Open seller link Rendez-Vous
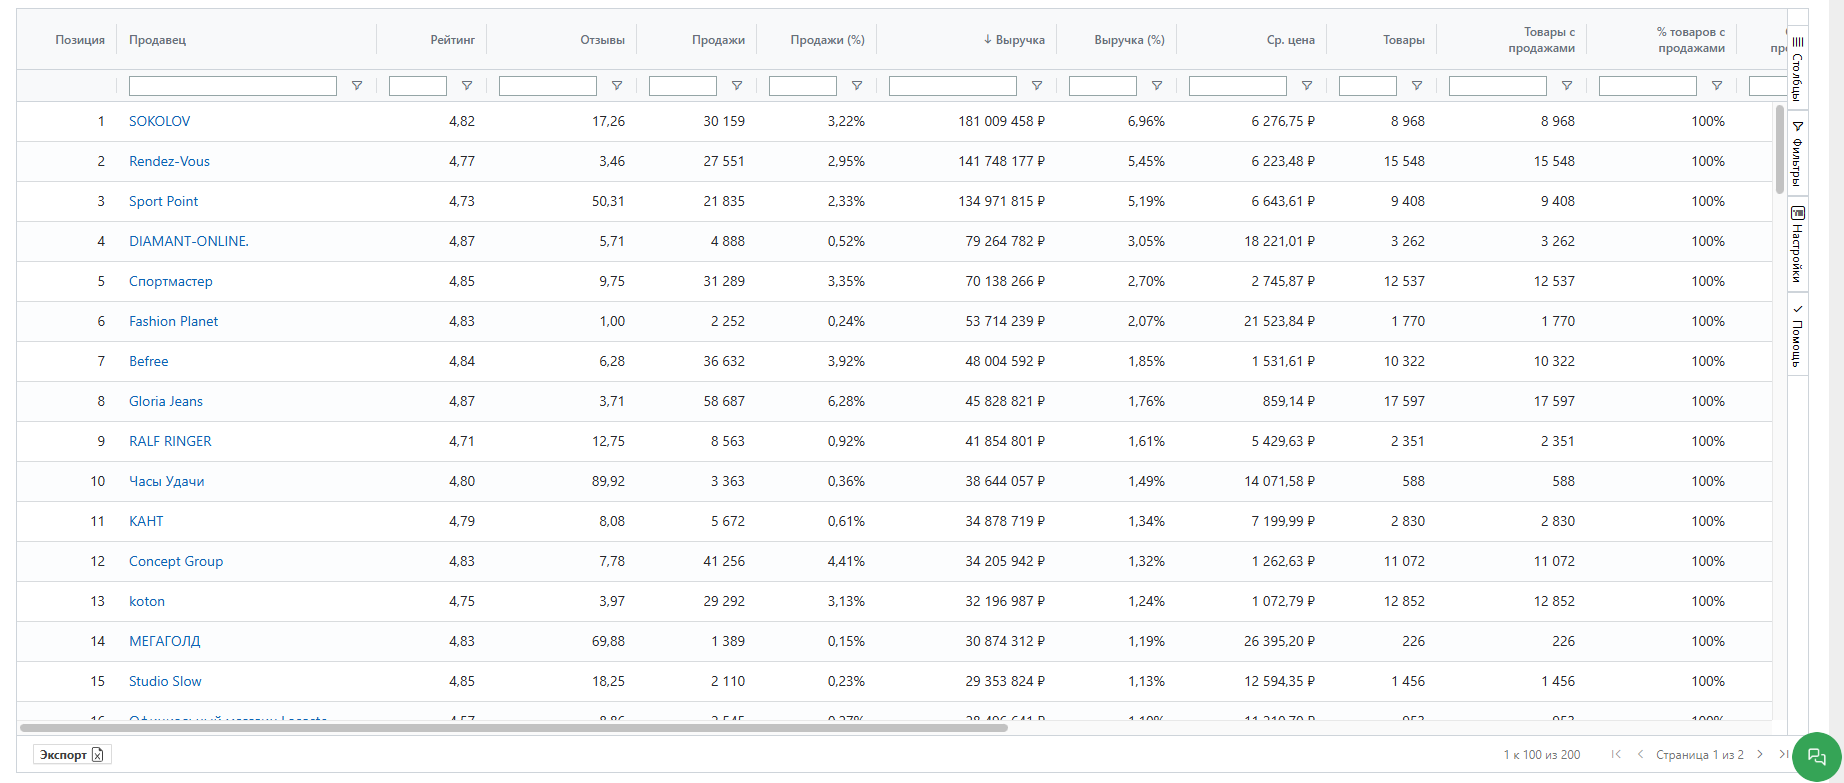 [169, 161]
